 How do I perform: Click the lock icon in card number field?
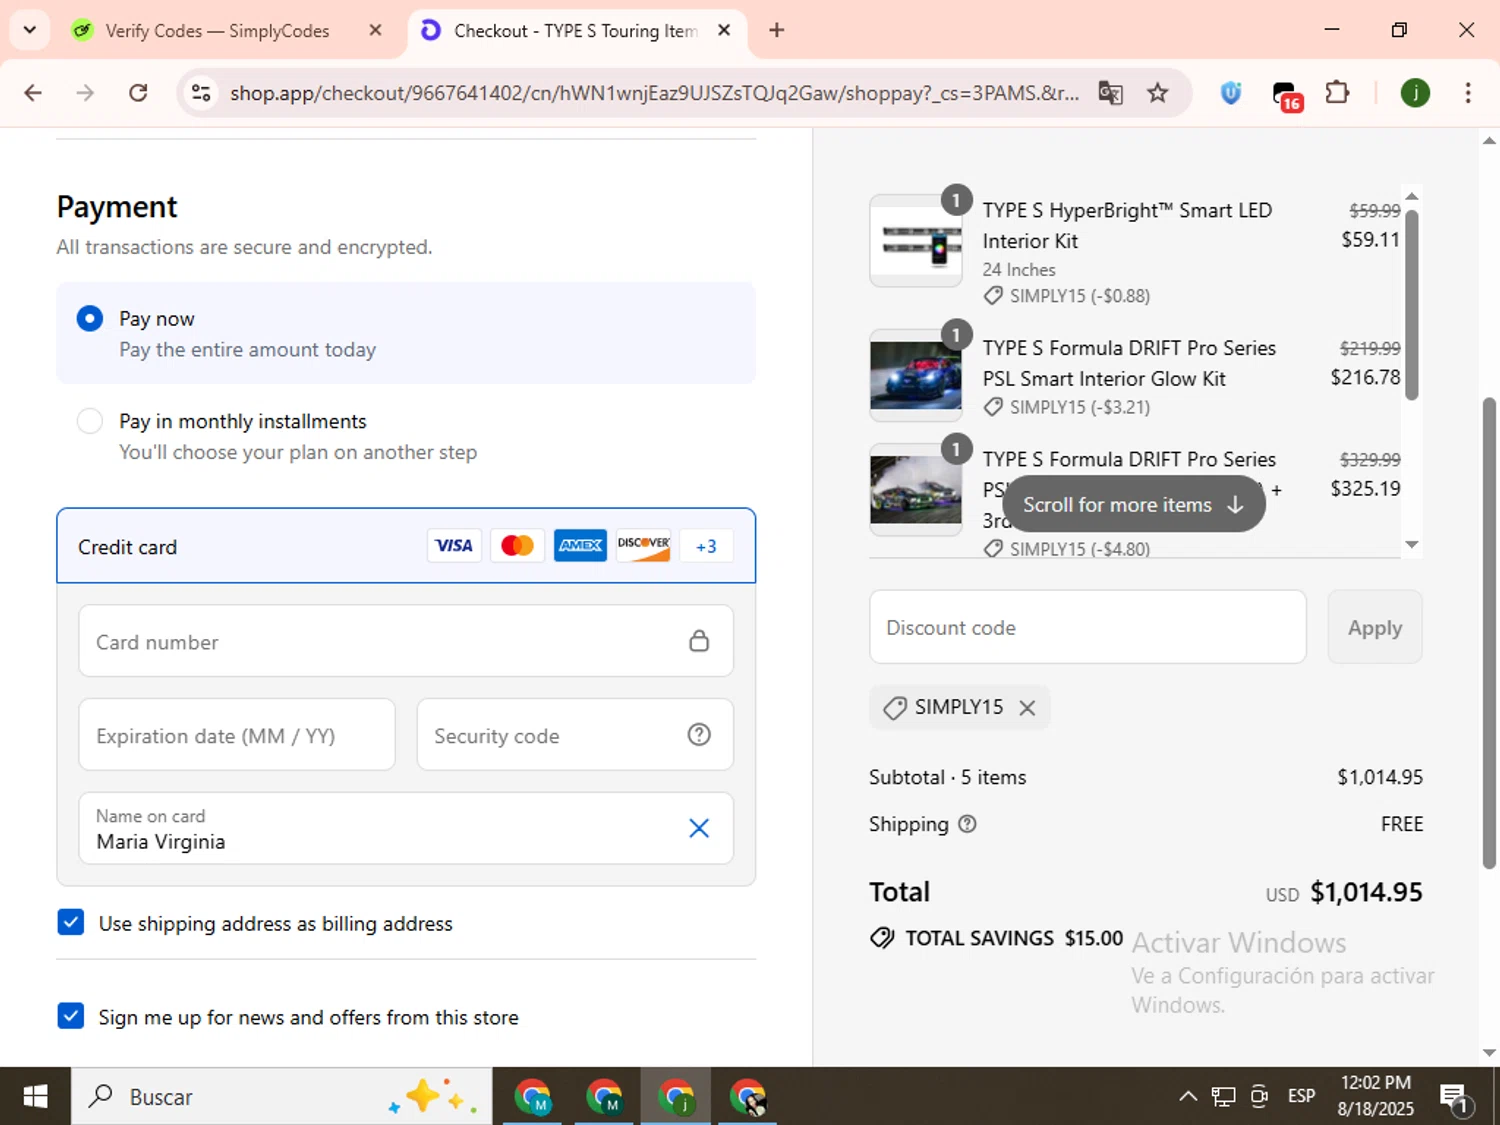[x=699, y=641]
